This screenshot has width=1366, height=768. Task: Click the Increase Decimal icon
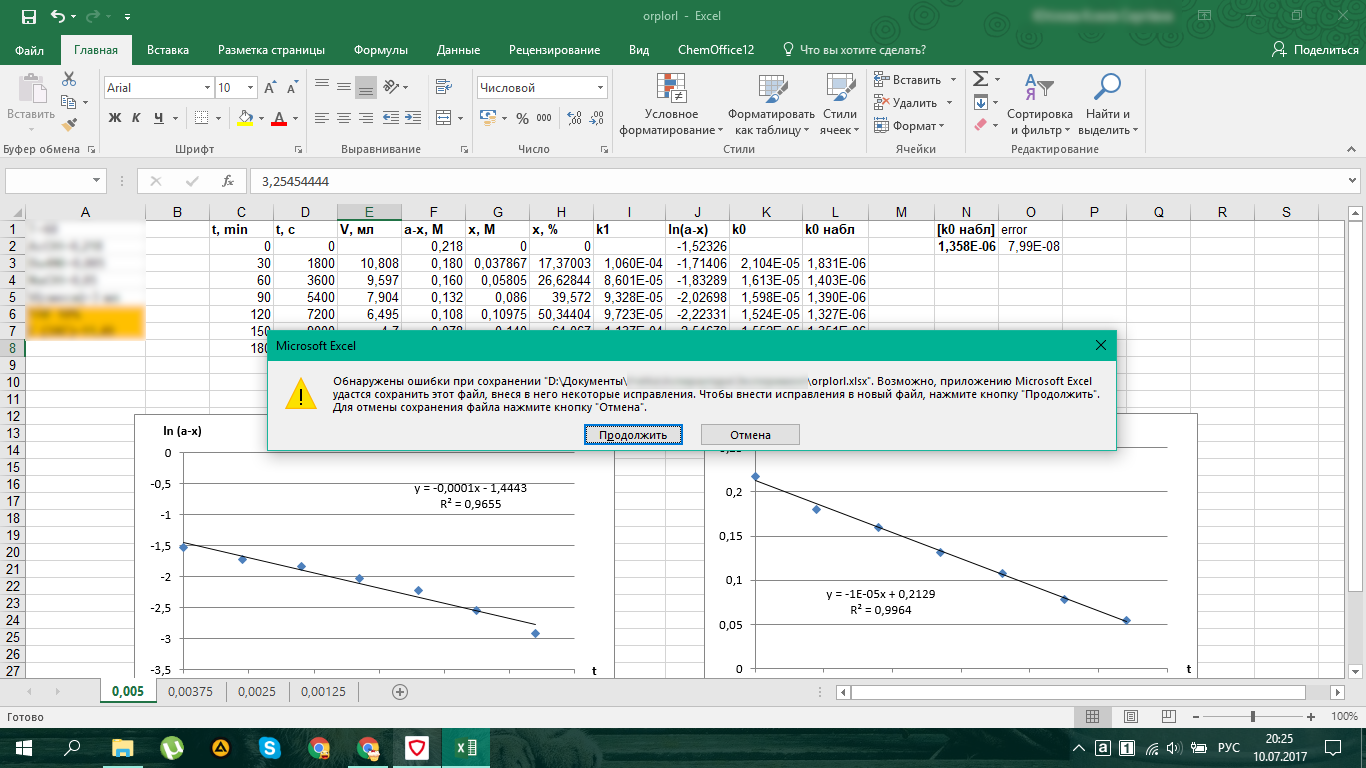[x=573, y=118]
